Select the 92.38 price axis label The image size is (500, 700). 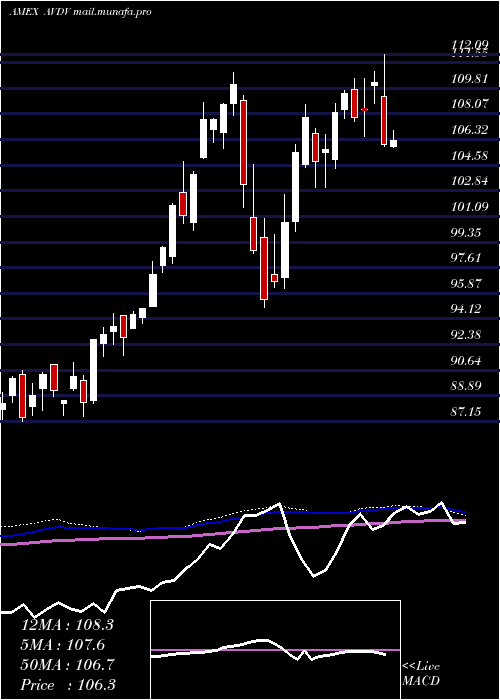[466, 335]
